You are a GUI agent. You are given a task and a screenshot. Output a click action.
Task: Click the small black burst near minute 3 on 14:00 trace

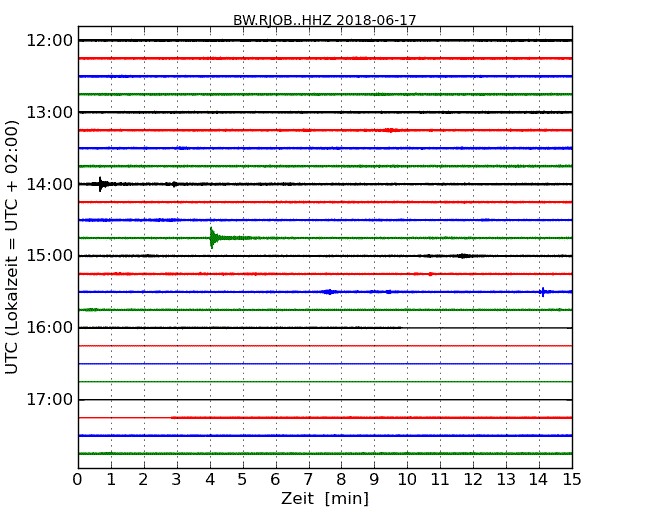pos(175,184)
